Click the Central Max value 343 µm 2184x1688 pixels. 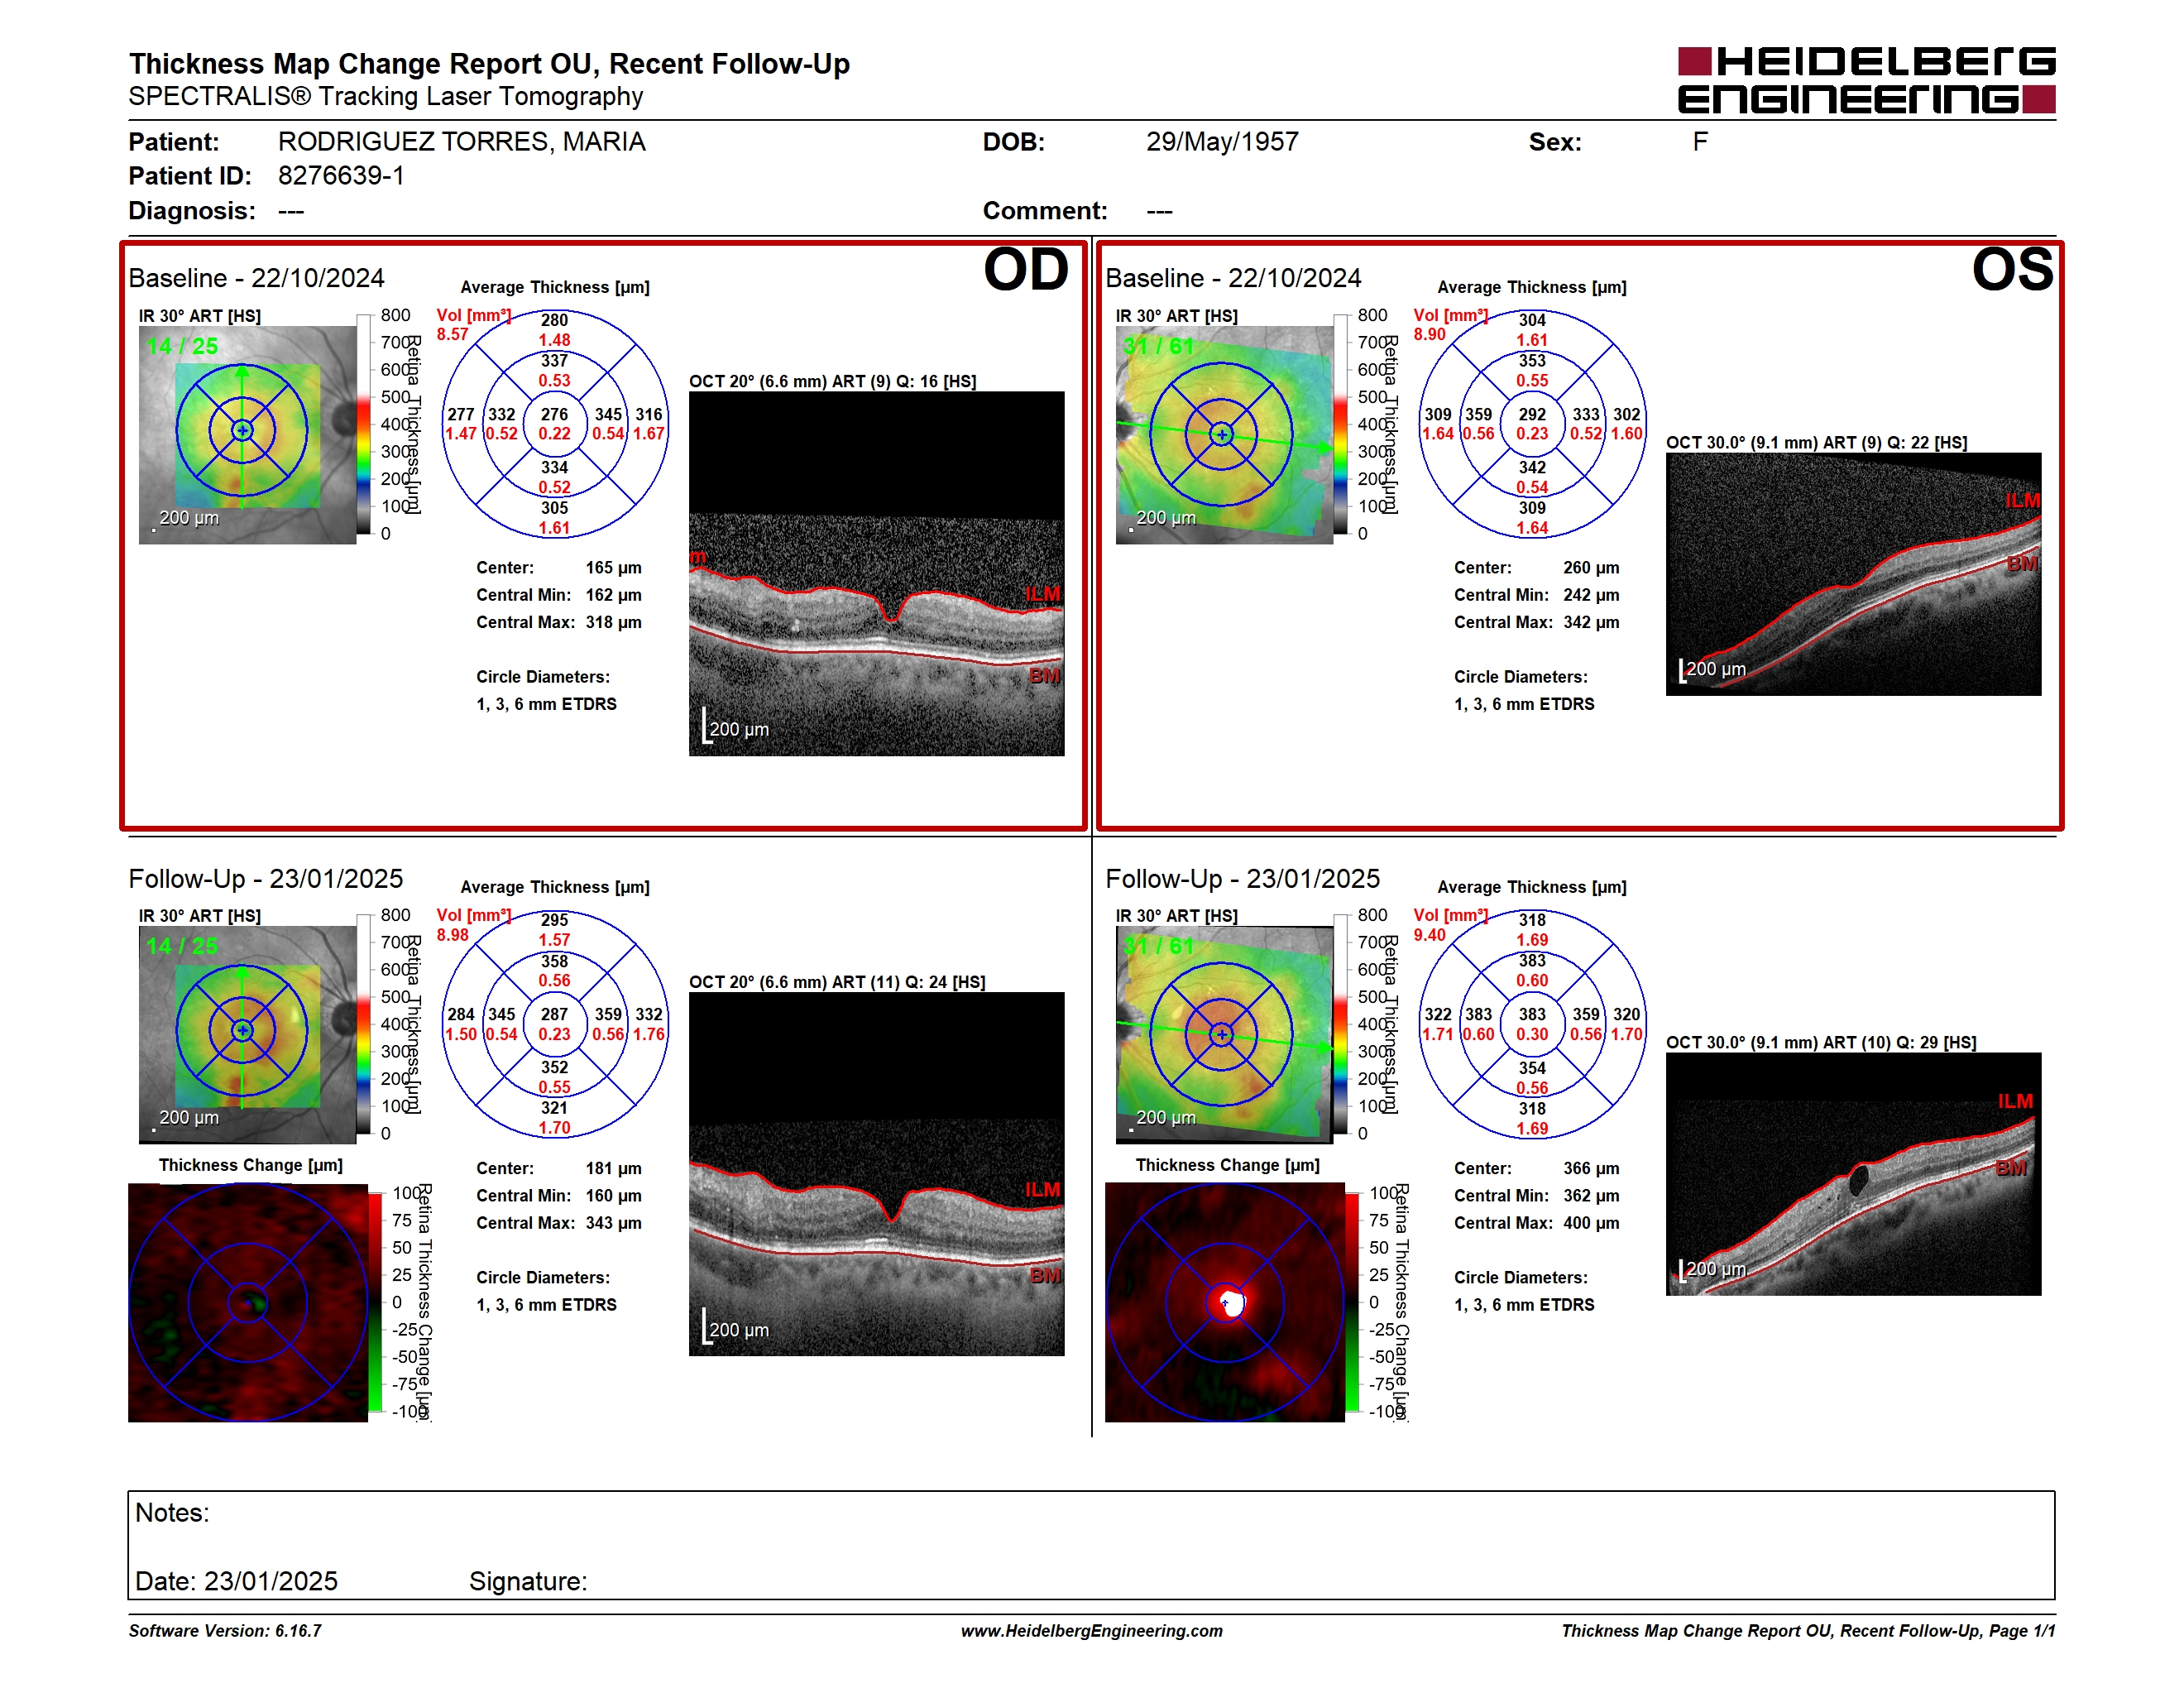613,1223
